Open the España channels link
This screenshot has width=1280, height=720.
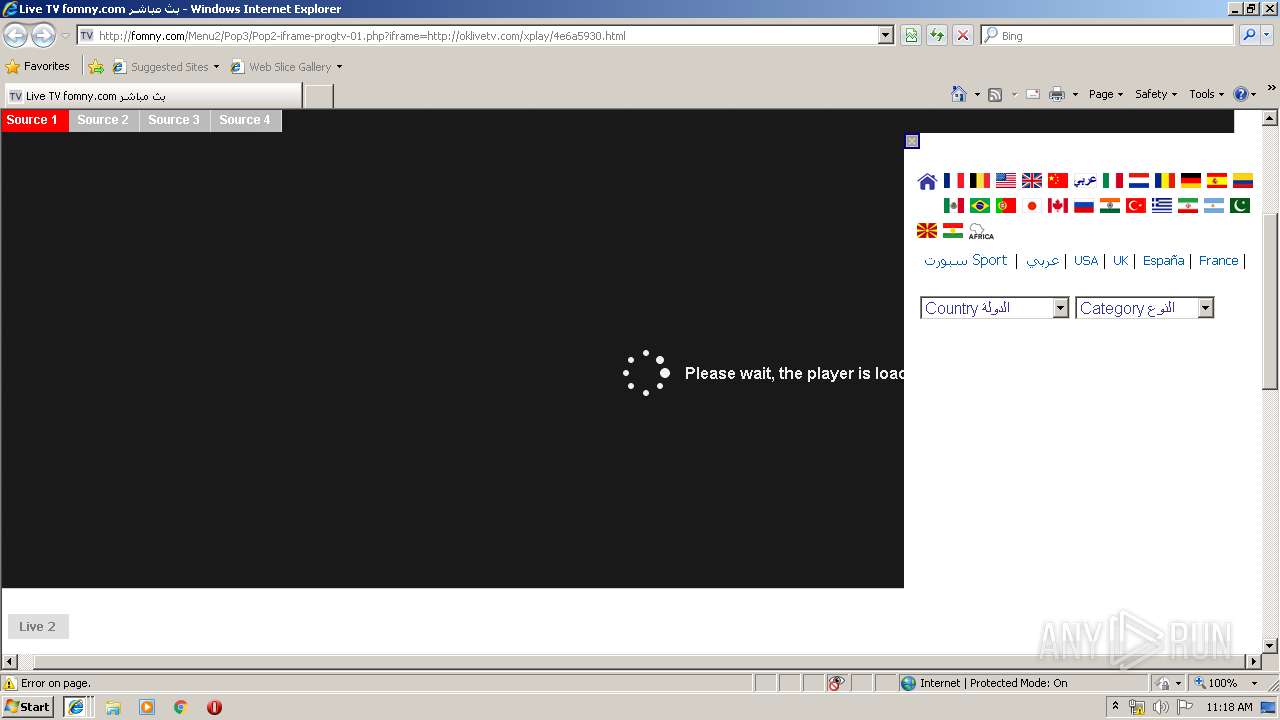[1163, 260]
